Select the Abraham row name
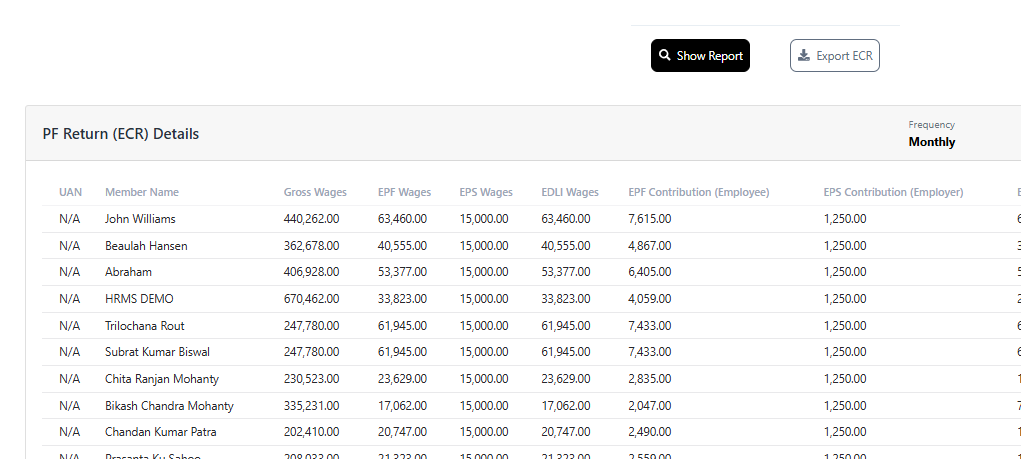Viewport: 1021px width, 459px height. tap(128, 272)
